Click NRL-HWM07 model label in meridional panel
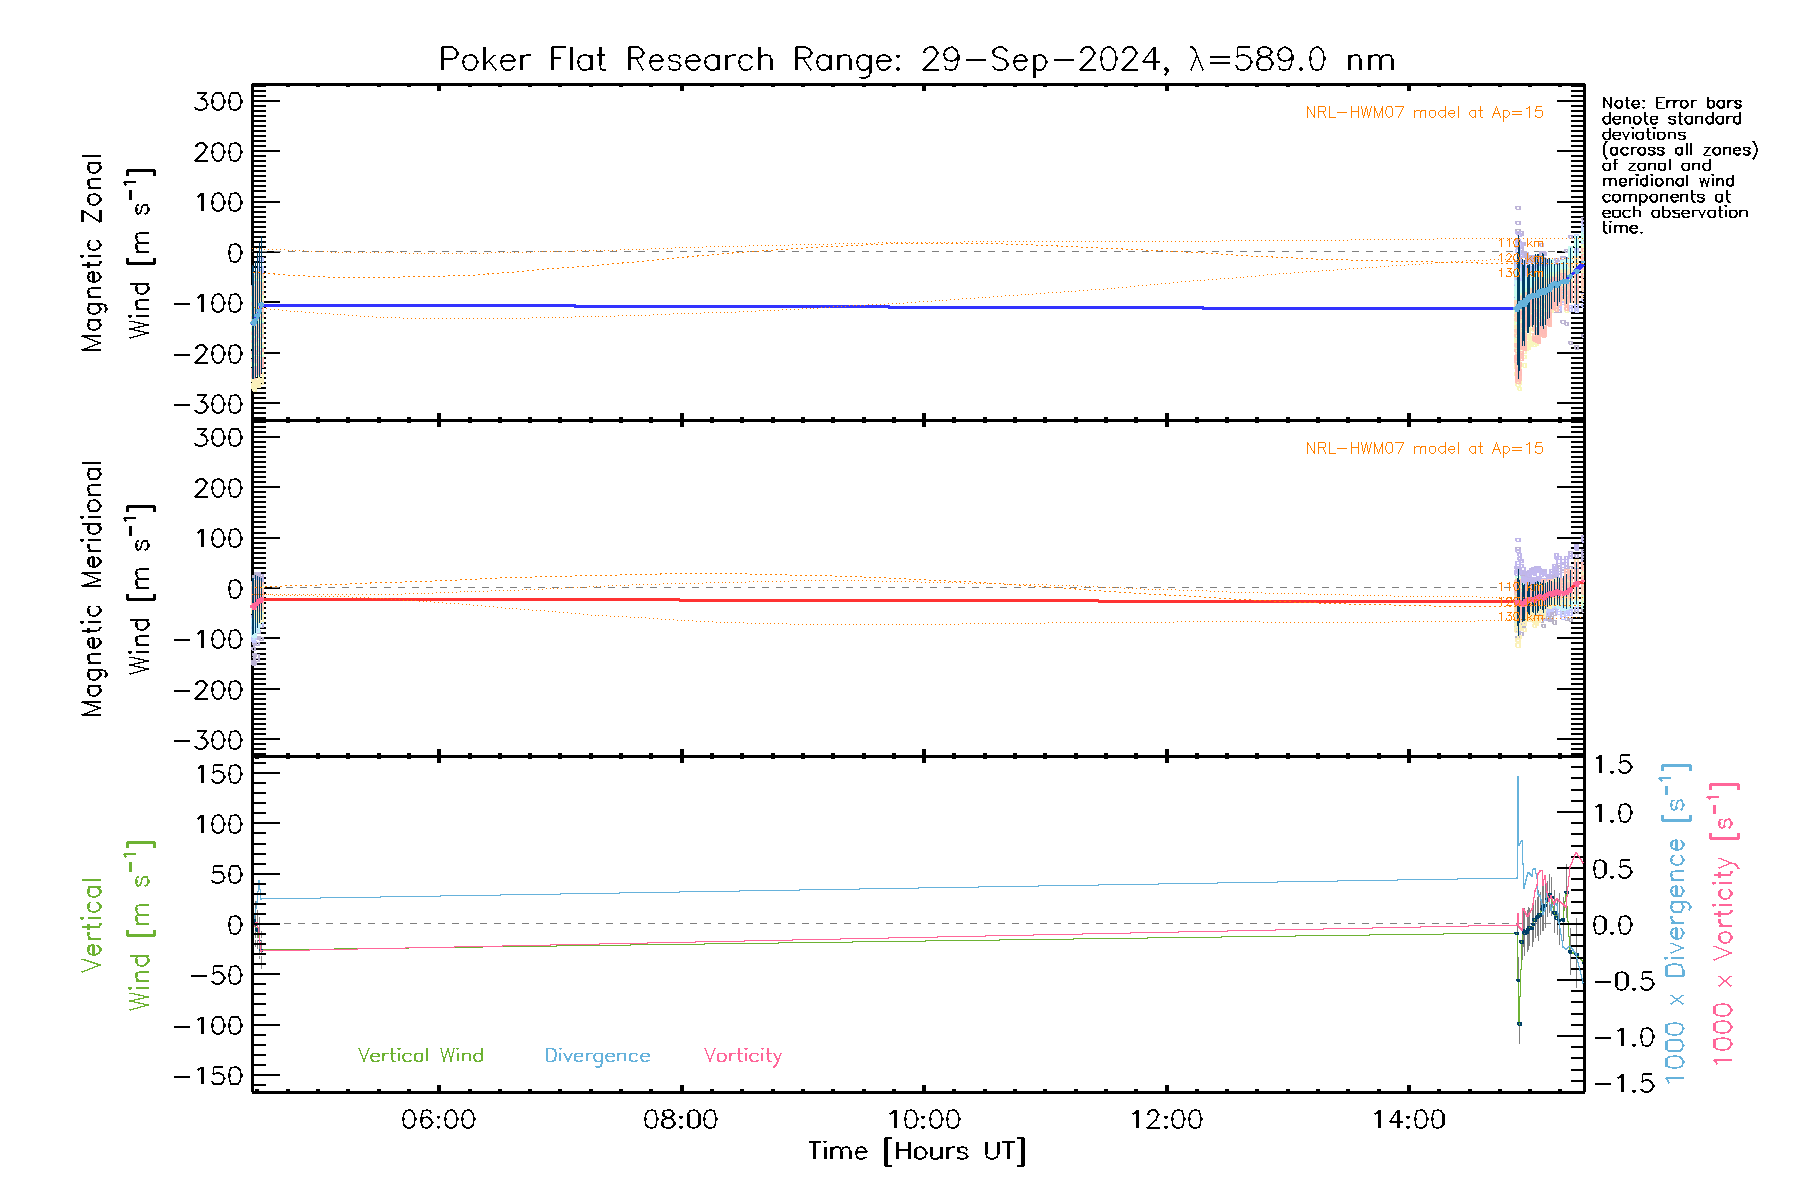The image size is (1800, 1200). coord(1423,449)
